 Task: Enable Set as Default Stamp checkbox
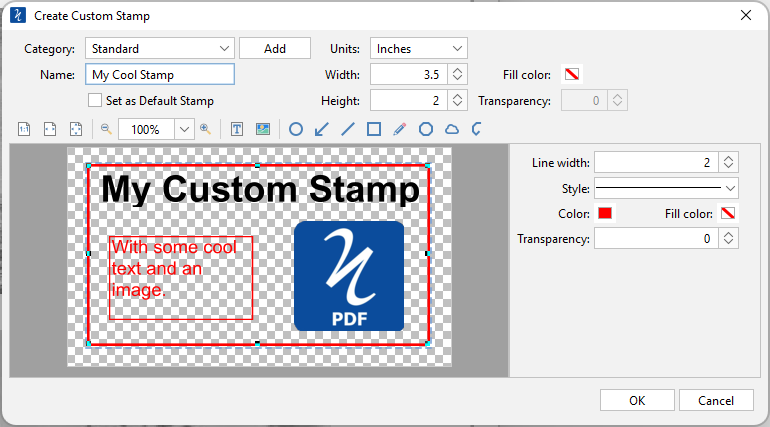pos(95,101)
